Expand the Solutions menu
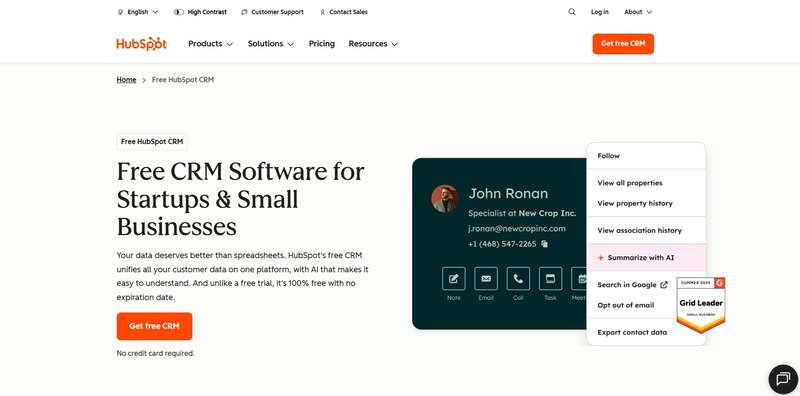This screenshot has width=800, height=396. 271,44
